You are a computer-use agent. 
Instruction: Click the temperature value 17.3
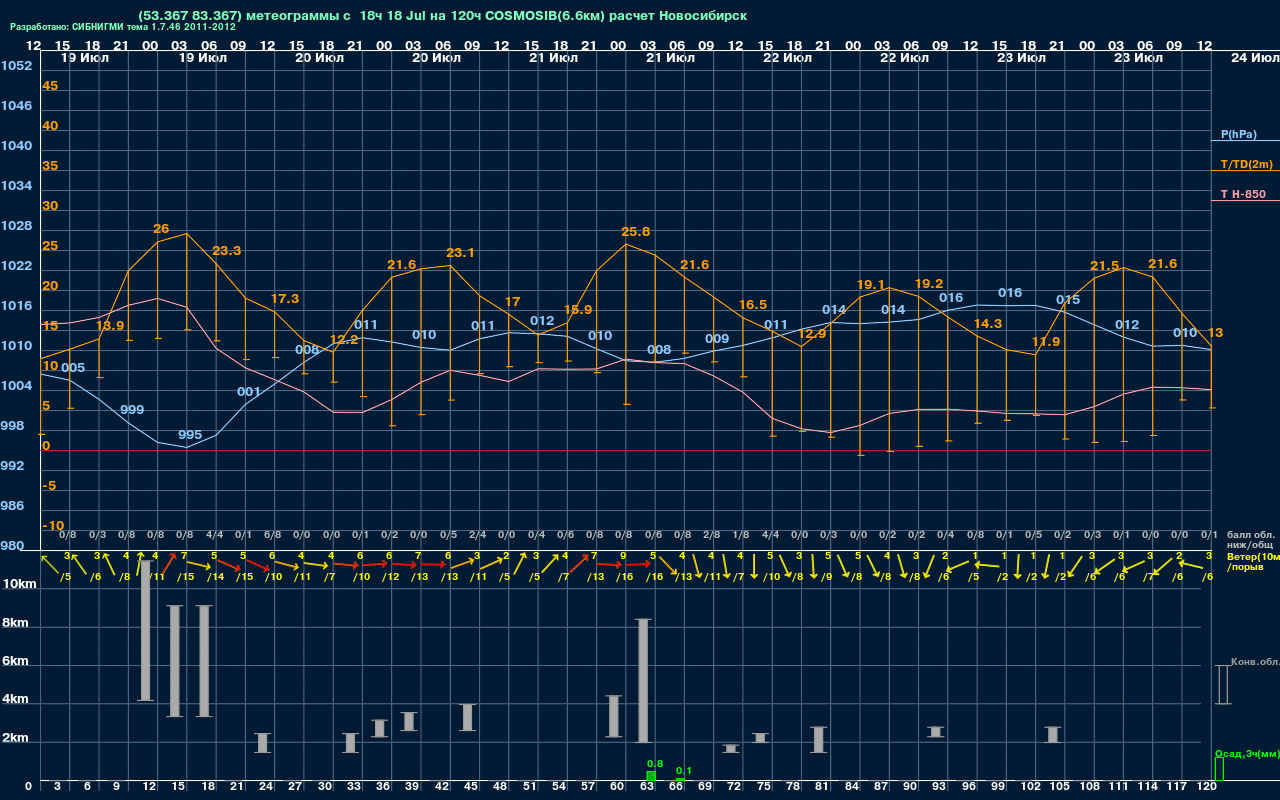(285, 298)
